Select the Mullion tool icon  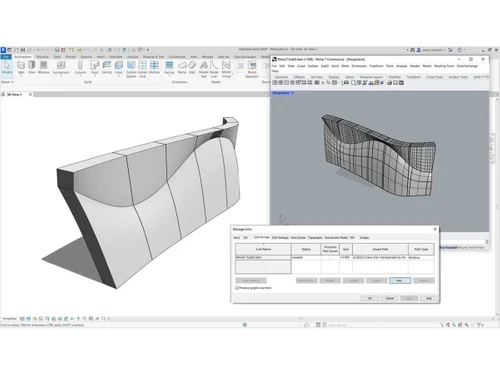pos(154,65)
